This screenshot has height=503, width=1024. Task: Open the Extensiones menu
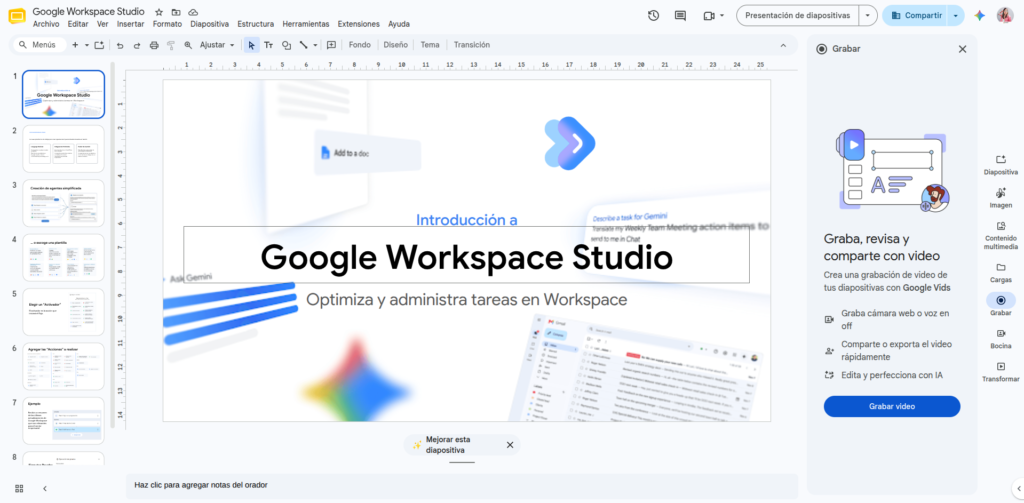tap(359, 24)
